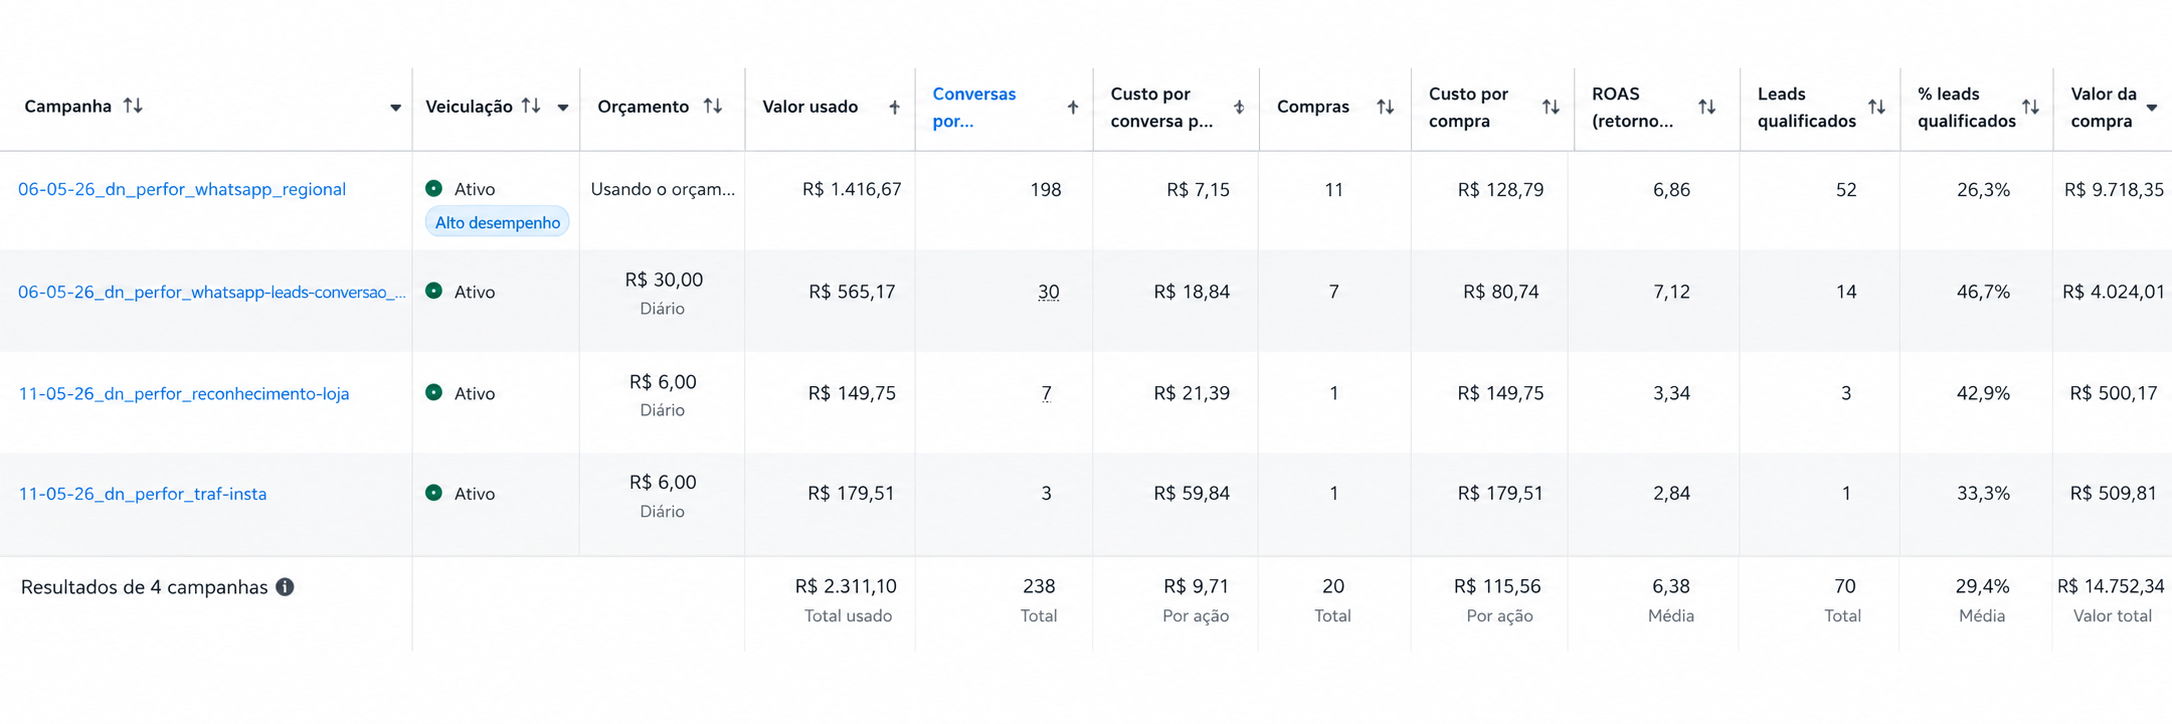This screenshot has height=724, width=2172.
Task: Sort by Valor usado arrow icon
Action: 894,107
